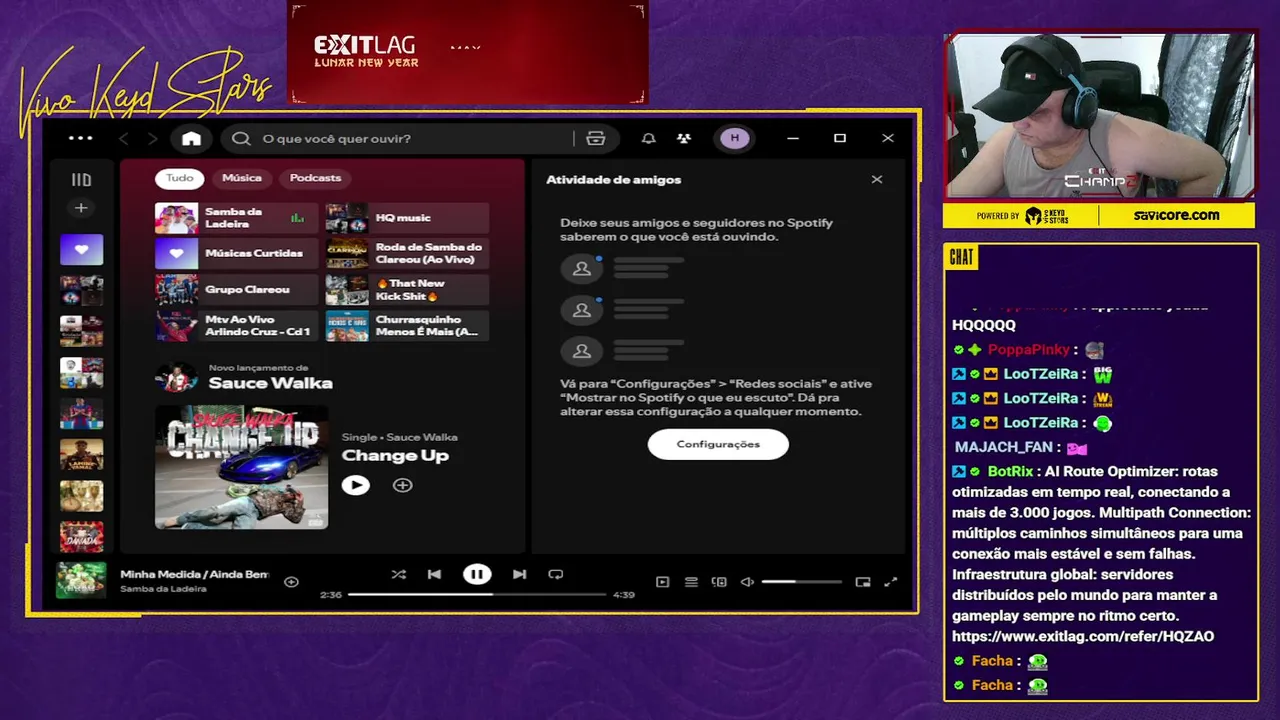The width and height of the screenshot is (1280, 720).
Task: Skip to next track
Action: pos(519,574)
